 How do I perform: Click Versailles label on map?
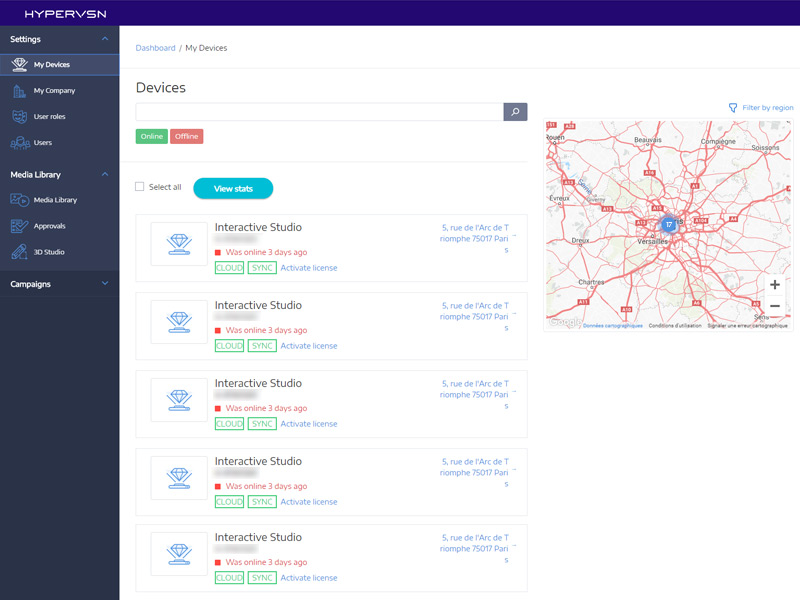point(652,241)
